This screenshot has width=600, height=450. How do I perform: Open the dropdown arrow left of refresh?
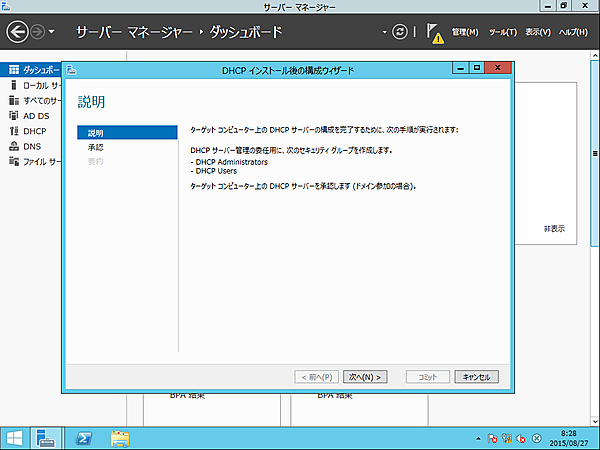385,32
